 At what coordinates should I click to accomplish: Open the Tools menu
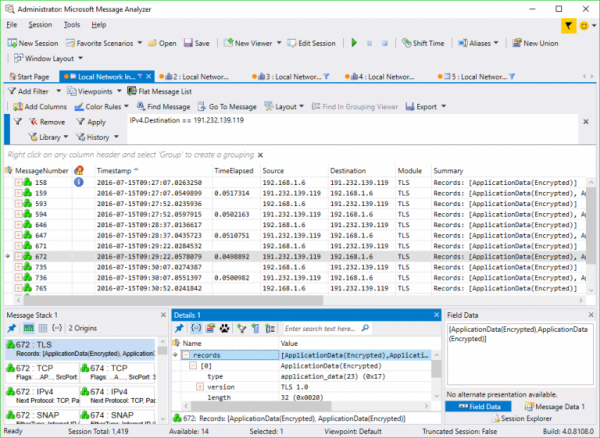(72, 25)
